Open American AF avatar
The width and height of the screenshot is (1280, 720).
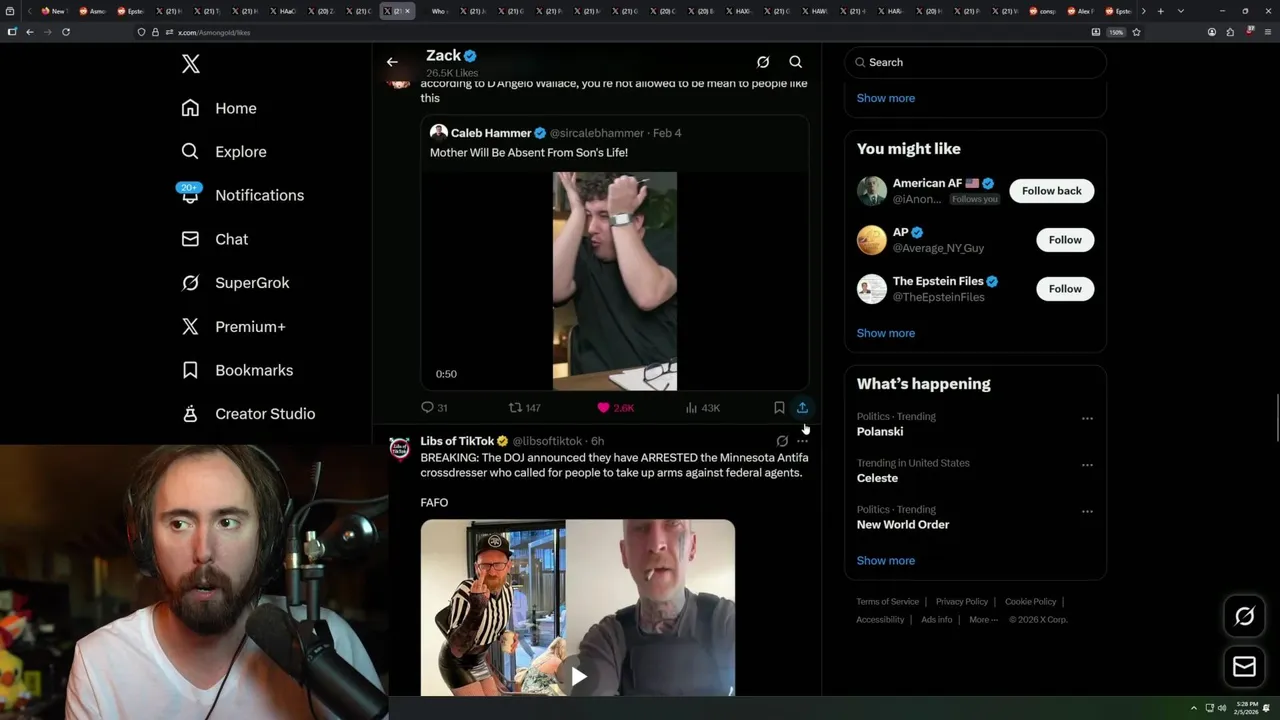pos(872,191)
